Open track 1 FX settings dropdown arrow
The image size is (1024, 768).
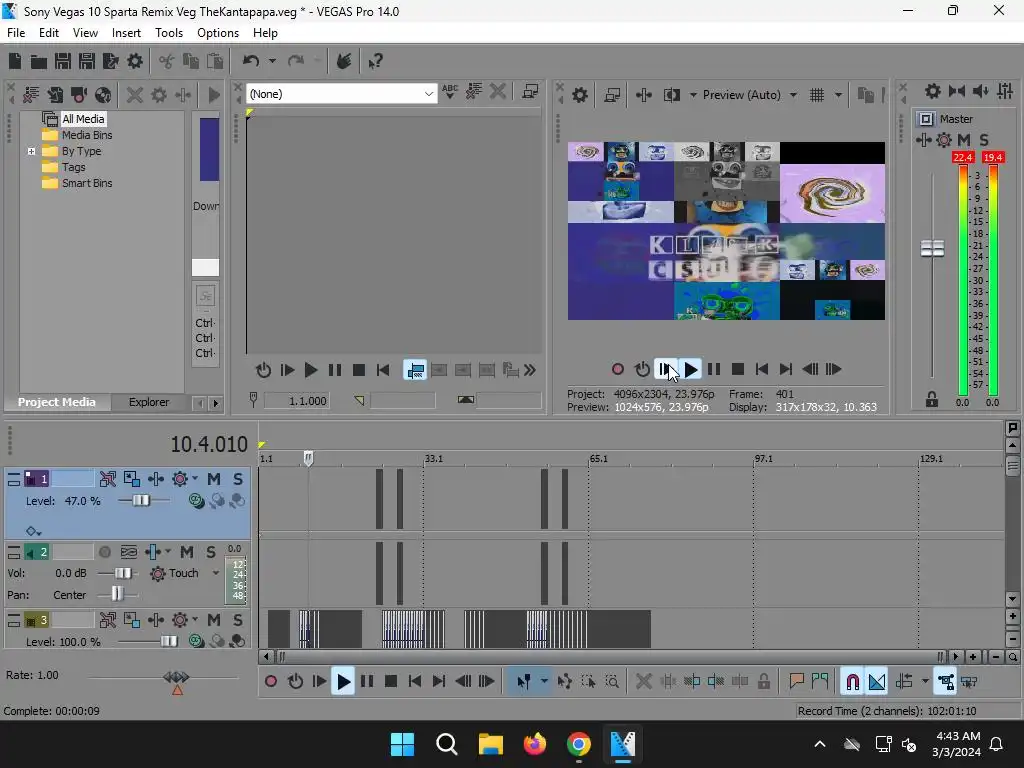click(x=195, y=479)
